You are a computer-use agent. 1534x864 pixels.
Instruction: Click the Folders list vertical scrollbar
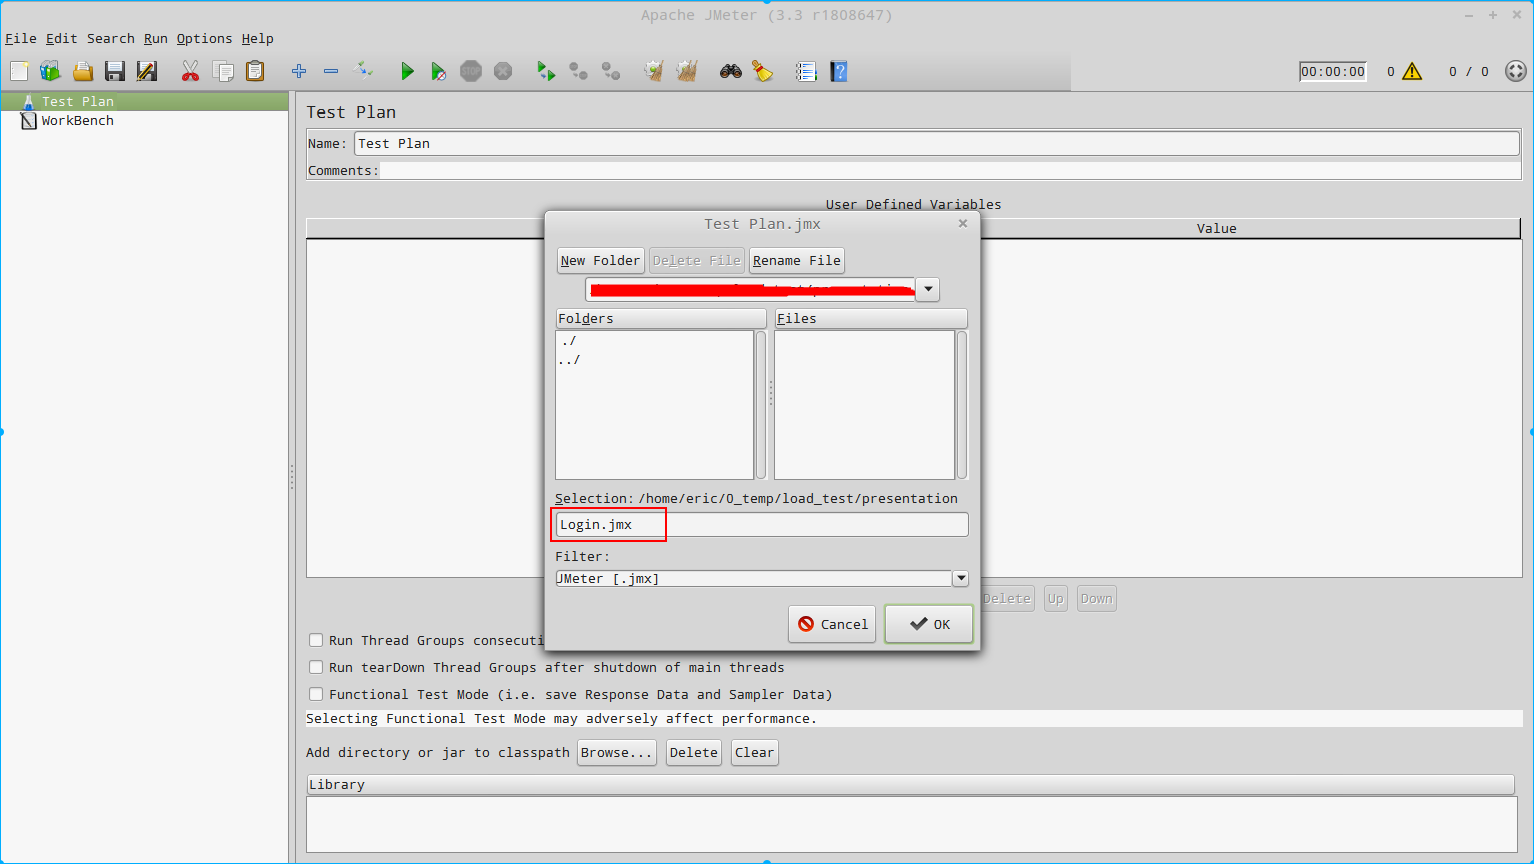[761, 405]
